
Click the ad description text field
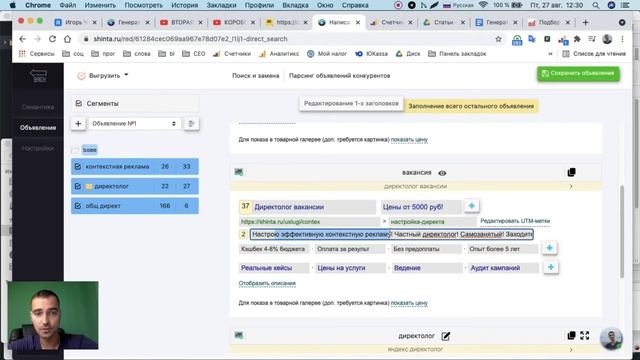pos(392,234)
